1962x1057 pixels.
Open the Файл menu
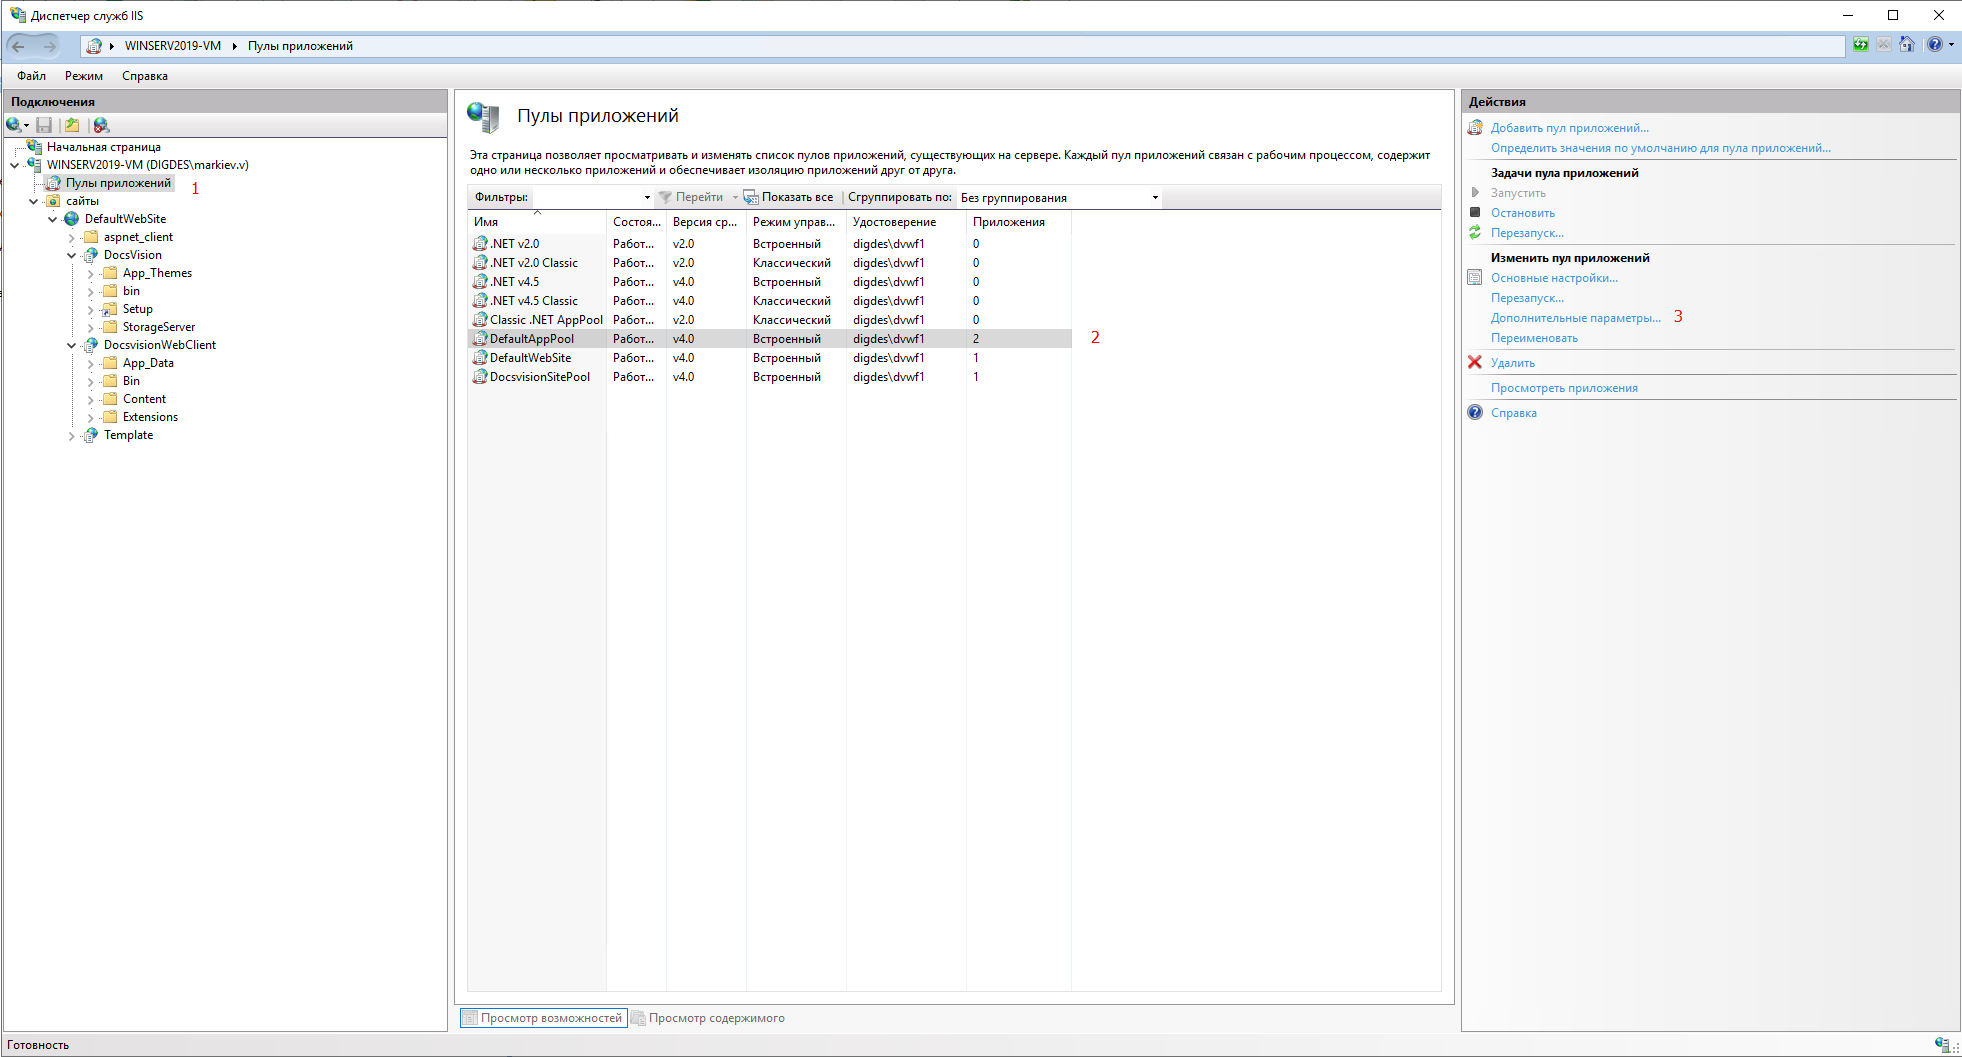tap(31, 76)
